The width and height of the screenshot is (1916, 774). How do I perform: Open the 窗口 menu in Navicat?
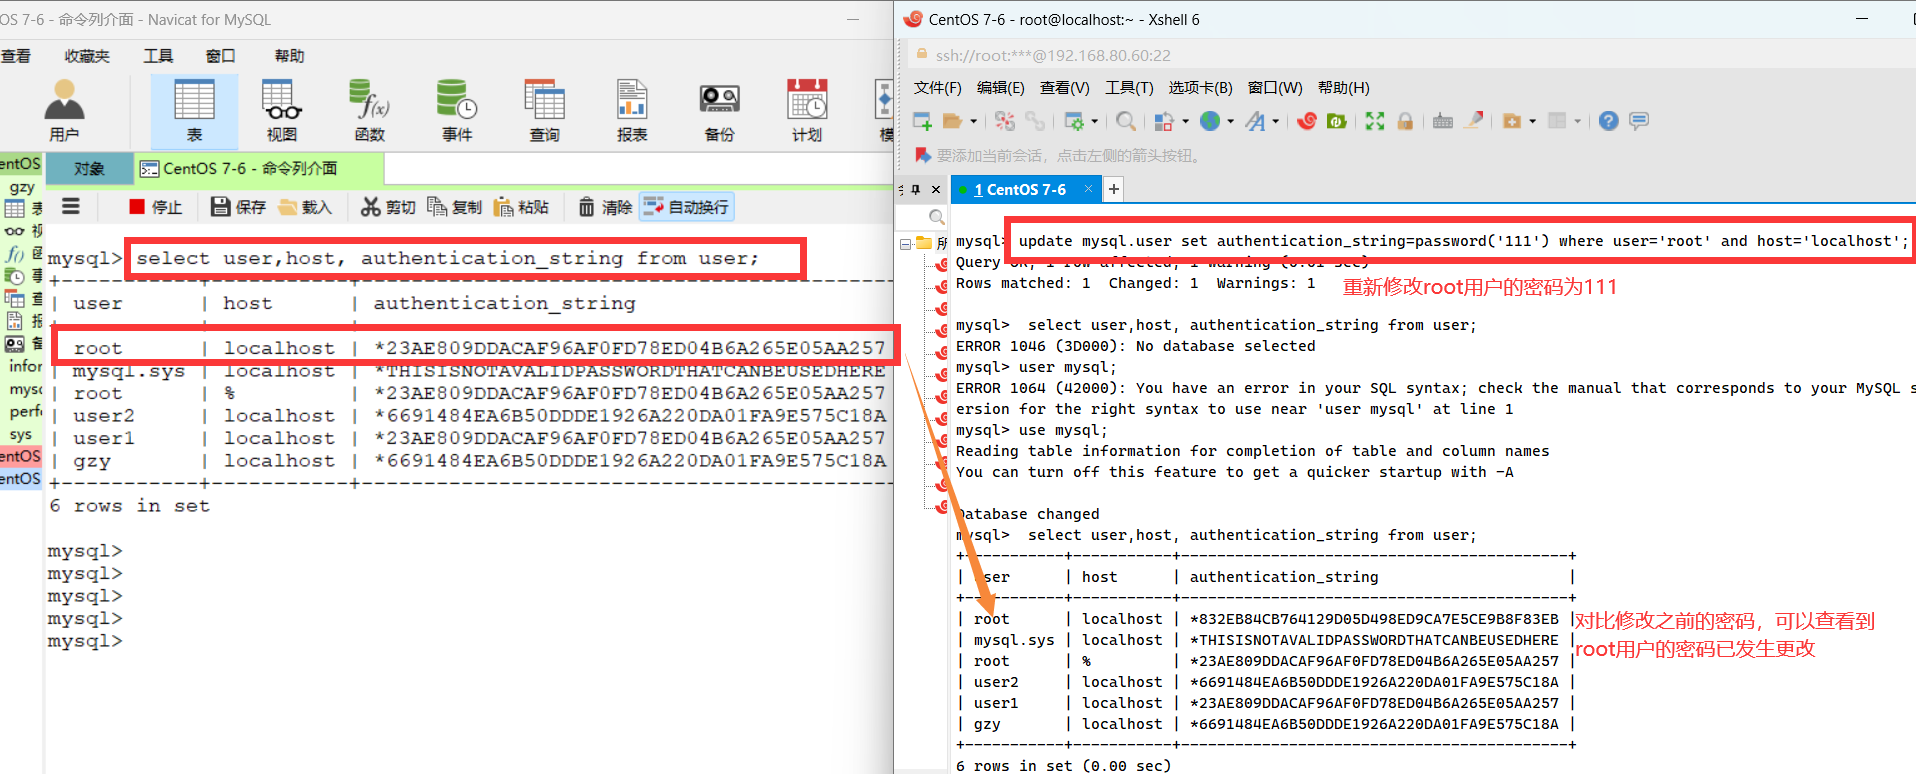pos(220,56)
